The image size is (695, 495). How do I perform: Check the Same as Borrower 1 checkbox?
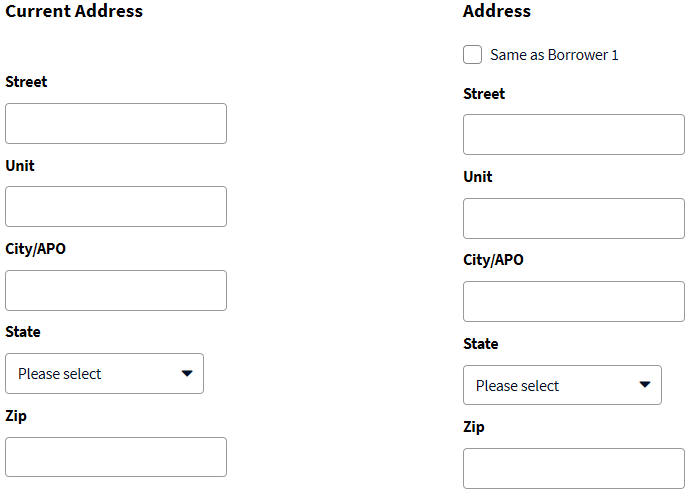click(473, 55)
